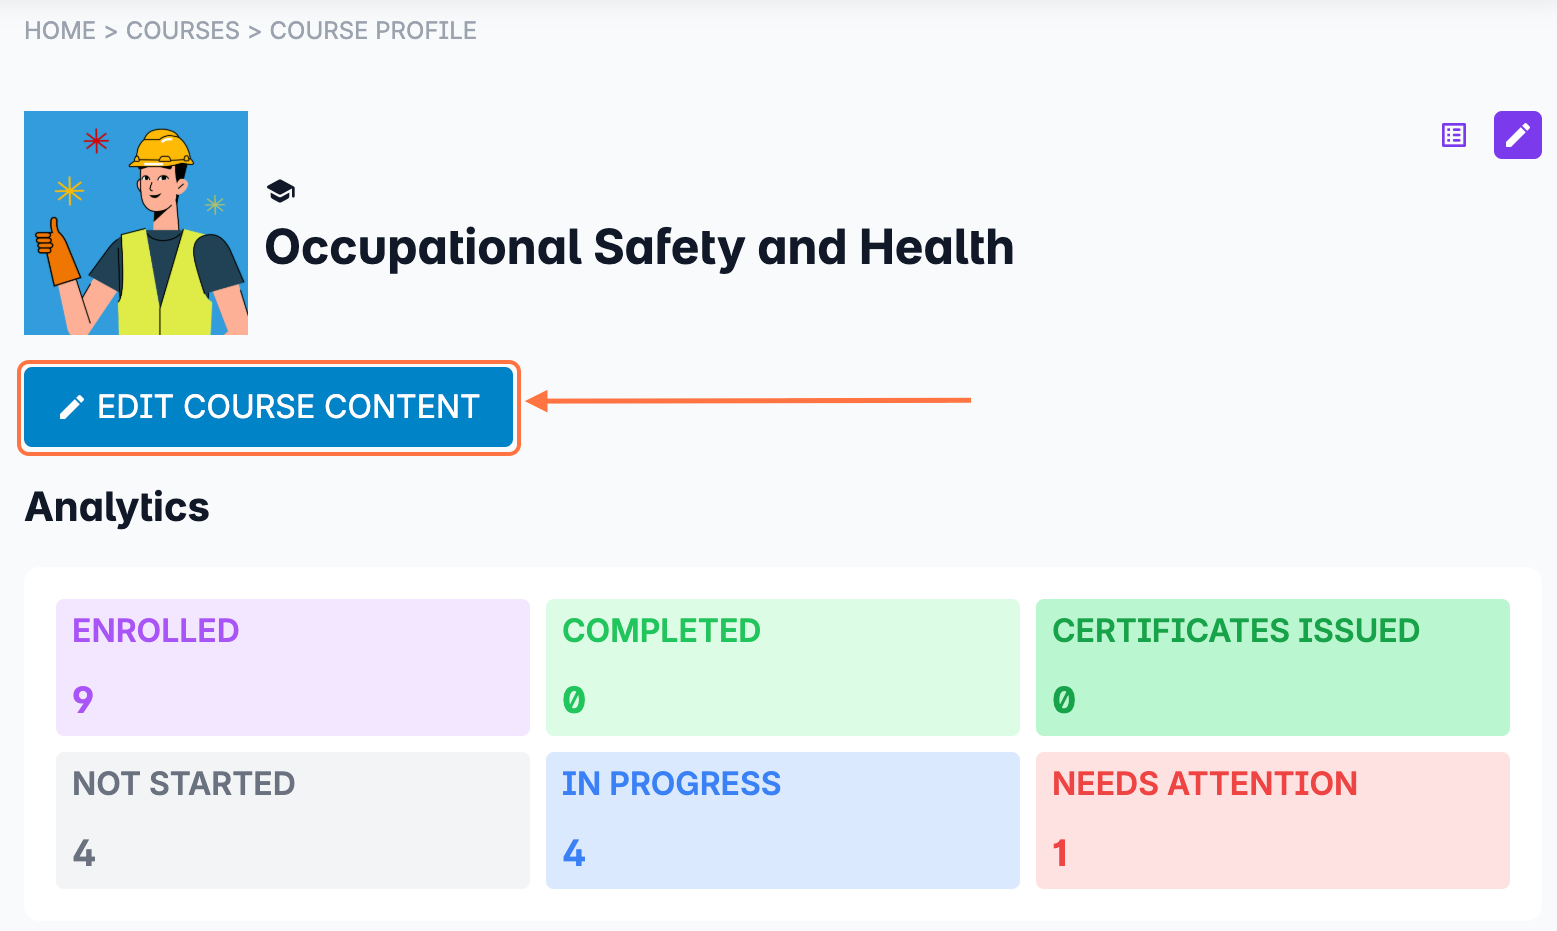Image resolution: width=1557 pixels, height=931 pixels.
Task: Go to Home in breadcrumb
Action: coord(60,31)
